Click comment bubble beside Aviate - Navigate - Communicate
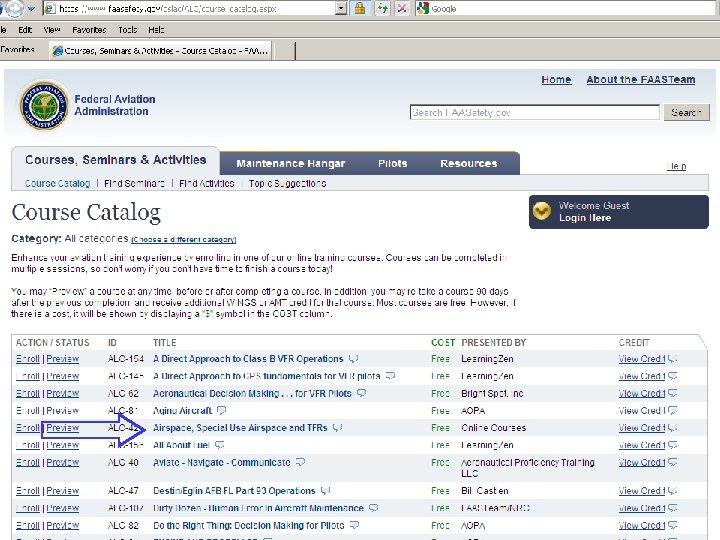 (x=300, y=462)
